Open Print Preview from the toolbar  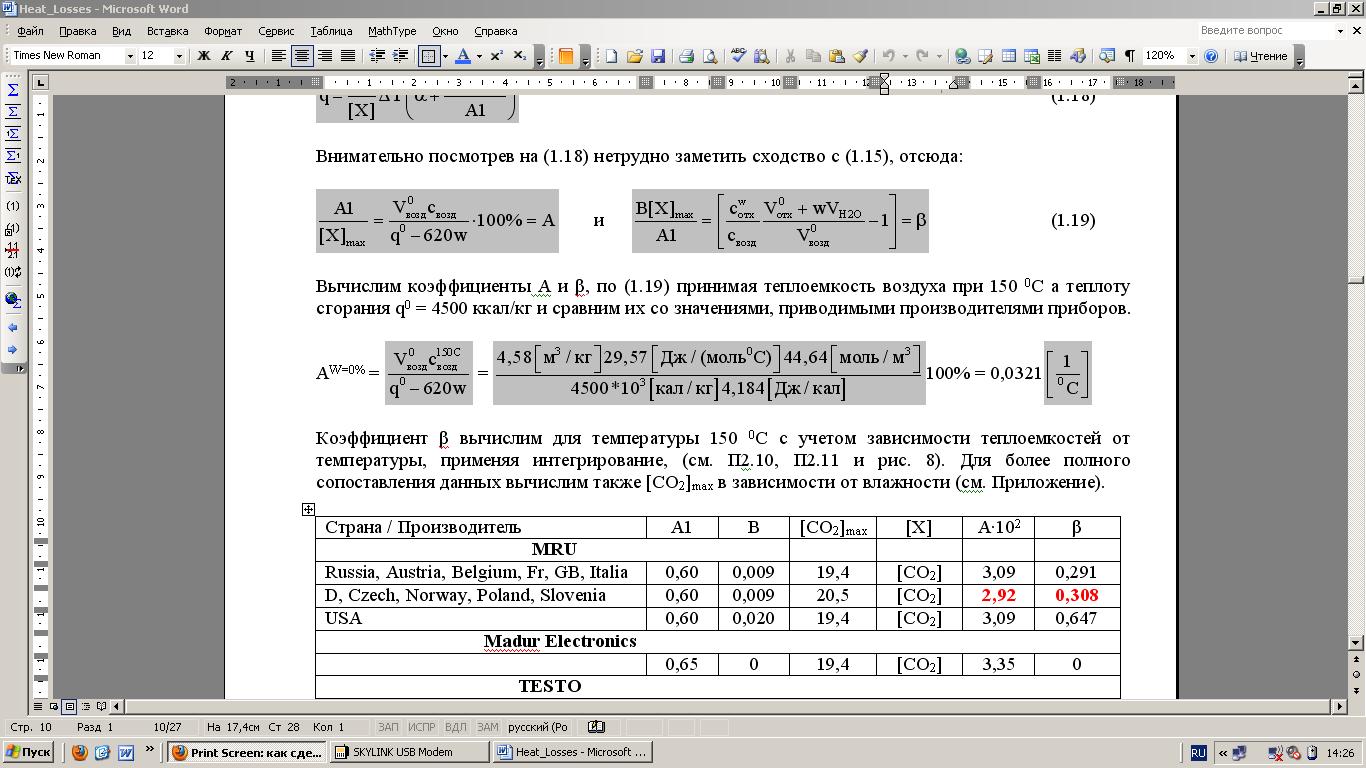click(x=709, y=56)
